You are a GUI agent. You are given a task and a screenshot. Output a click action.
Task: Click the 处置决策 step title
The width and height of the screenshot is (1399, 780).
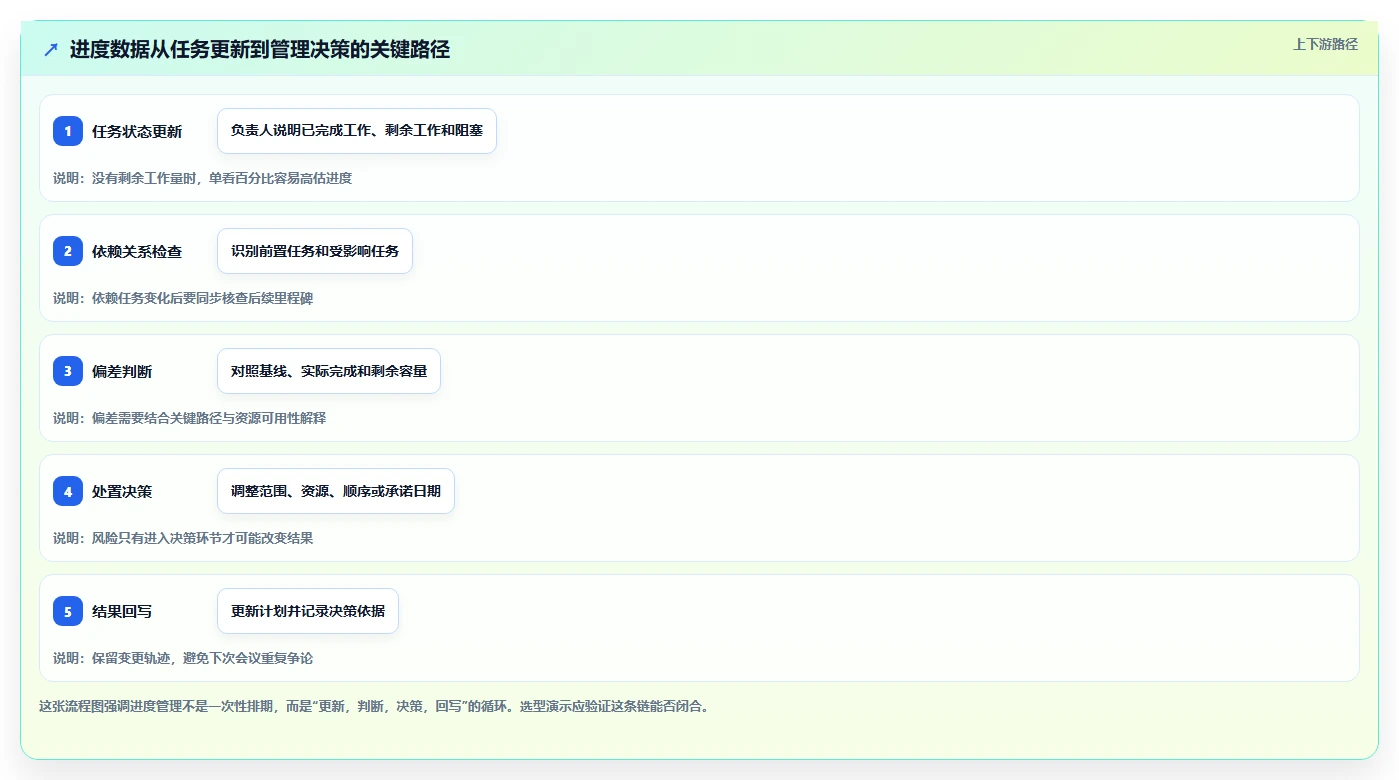point(122,491)
